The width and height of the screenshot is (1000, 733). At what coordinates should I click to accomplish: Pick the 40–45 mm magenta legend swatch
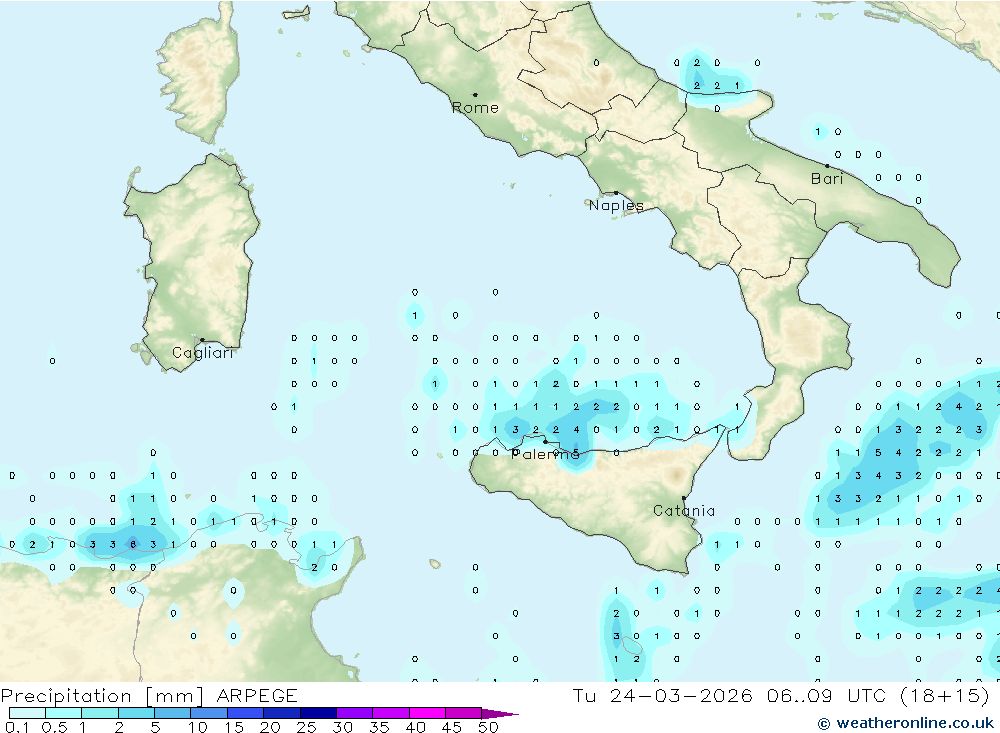click(x=427, y=713)
